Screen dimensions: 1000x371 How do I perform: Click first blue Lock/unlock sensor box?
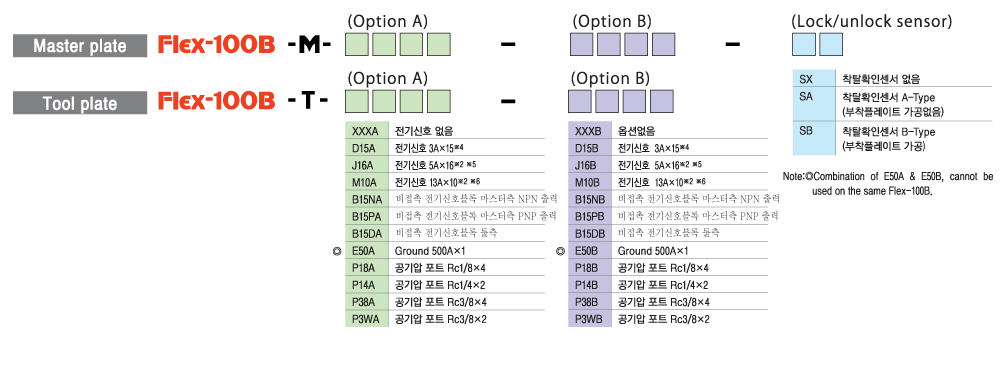(804, 45)
